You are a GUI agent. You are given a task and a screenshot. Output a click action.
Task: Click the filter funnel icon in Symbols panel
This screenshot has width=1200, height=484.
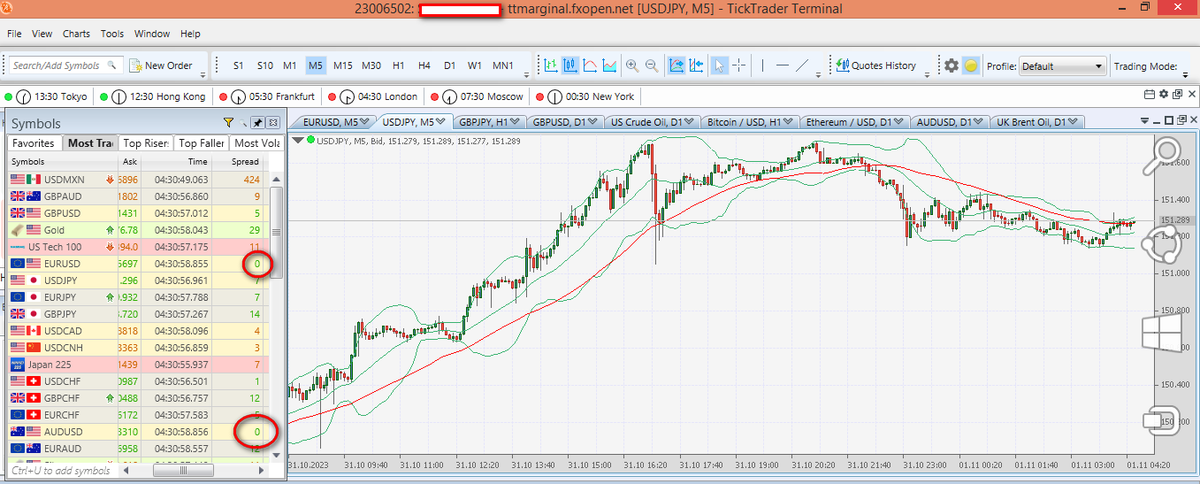(x=229, y=122)
